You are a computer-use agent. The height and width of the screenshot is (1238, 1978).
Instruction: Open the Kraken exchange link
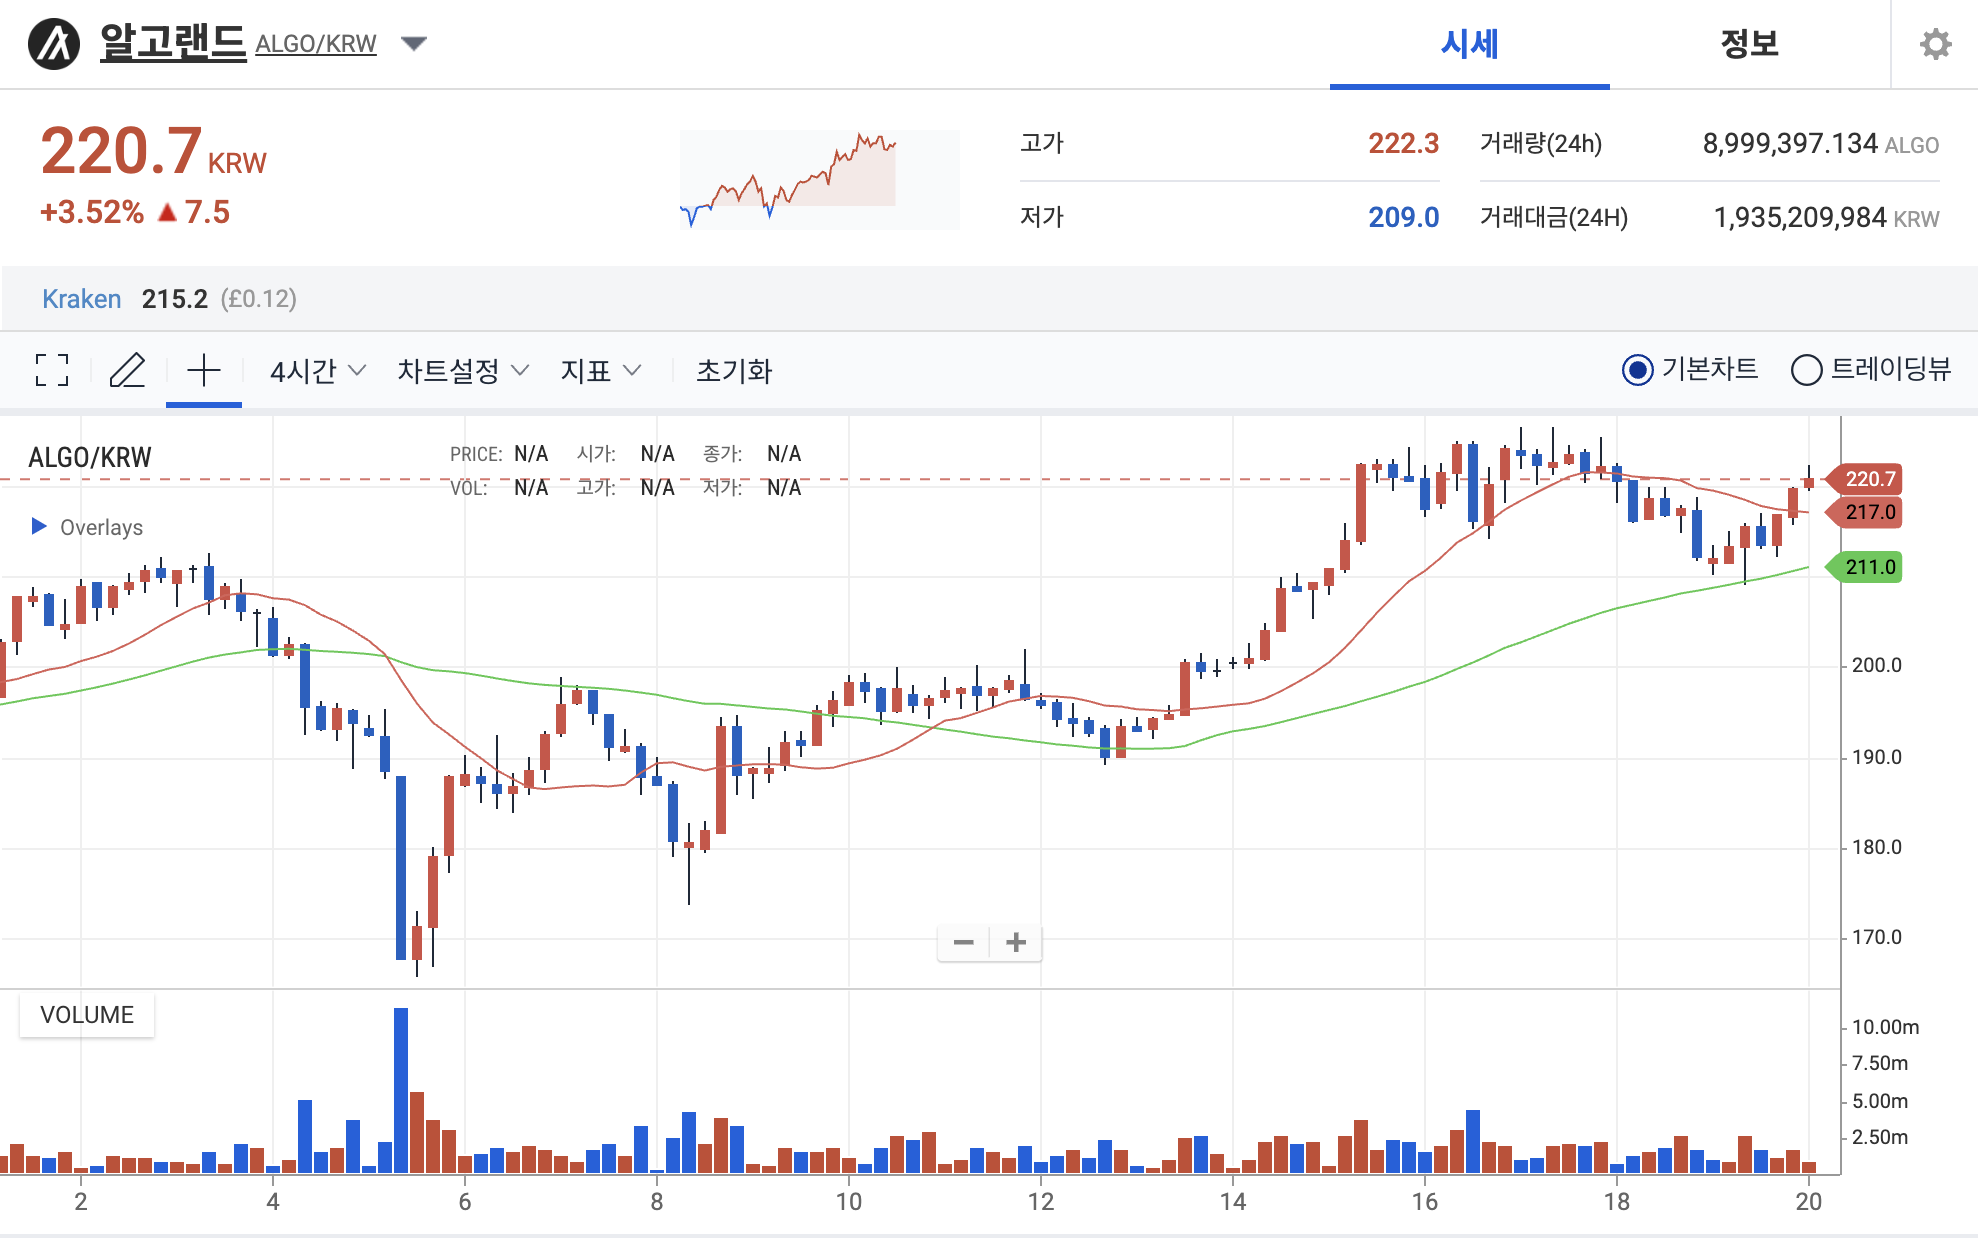click(x=81, y=299)
